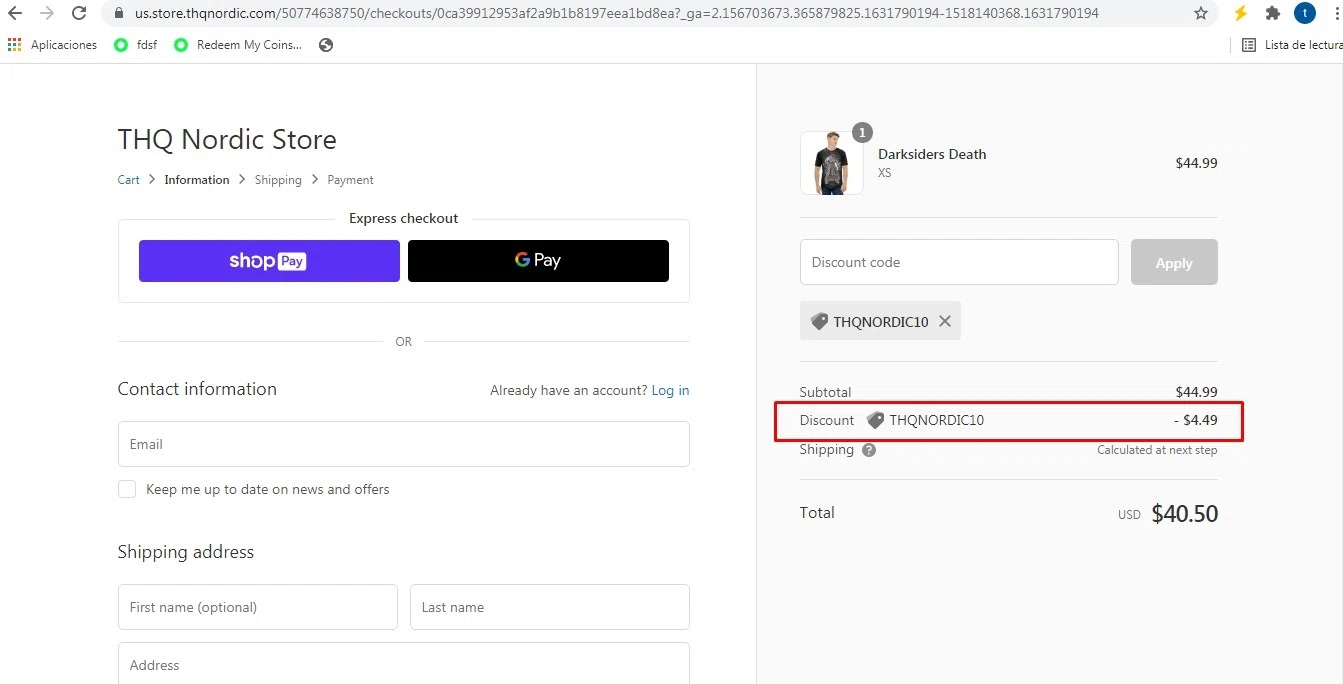Screen dimensions: 1343x684
Task: Select the Information breadcrumb step
Action: [197, 180]
